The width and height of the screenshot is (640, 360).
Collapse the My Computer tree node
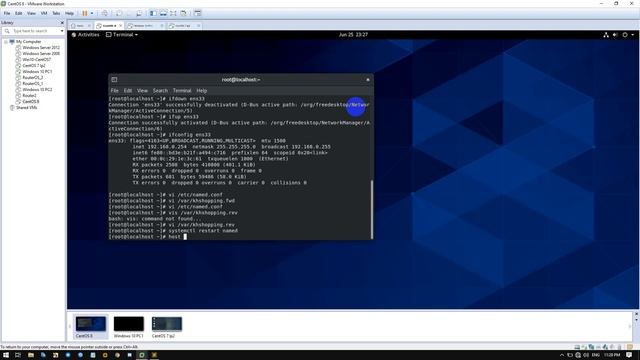[6, 42]
